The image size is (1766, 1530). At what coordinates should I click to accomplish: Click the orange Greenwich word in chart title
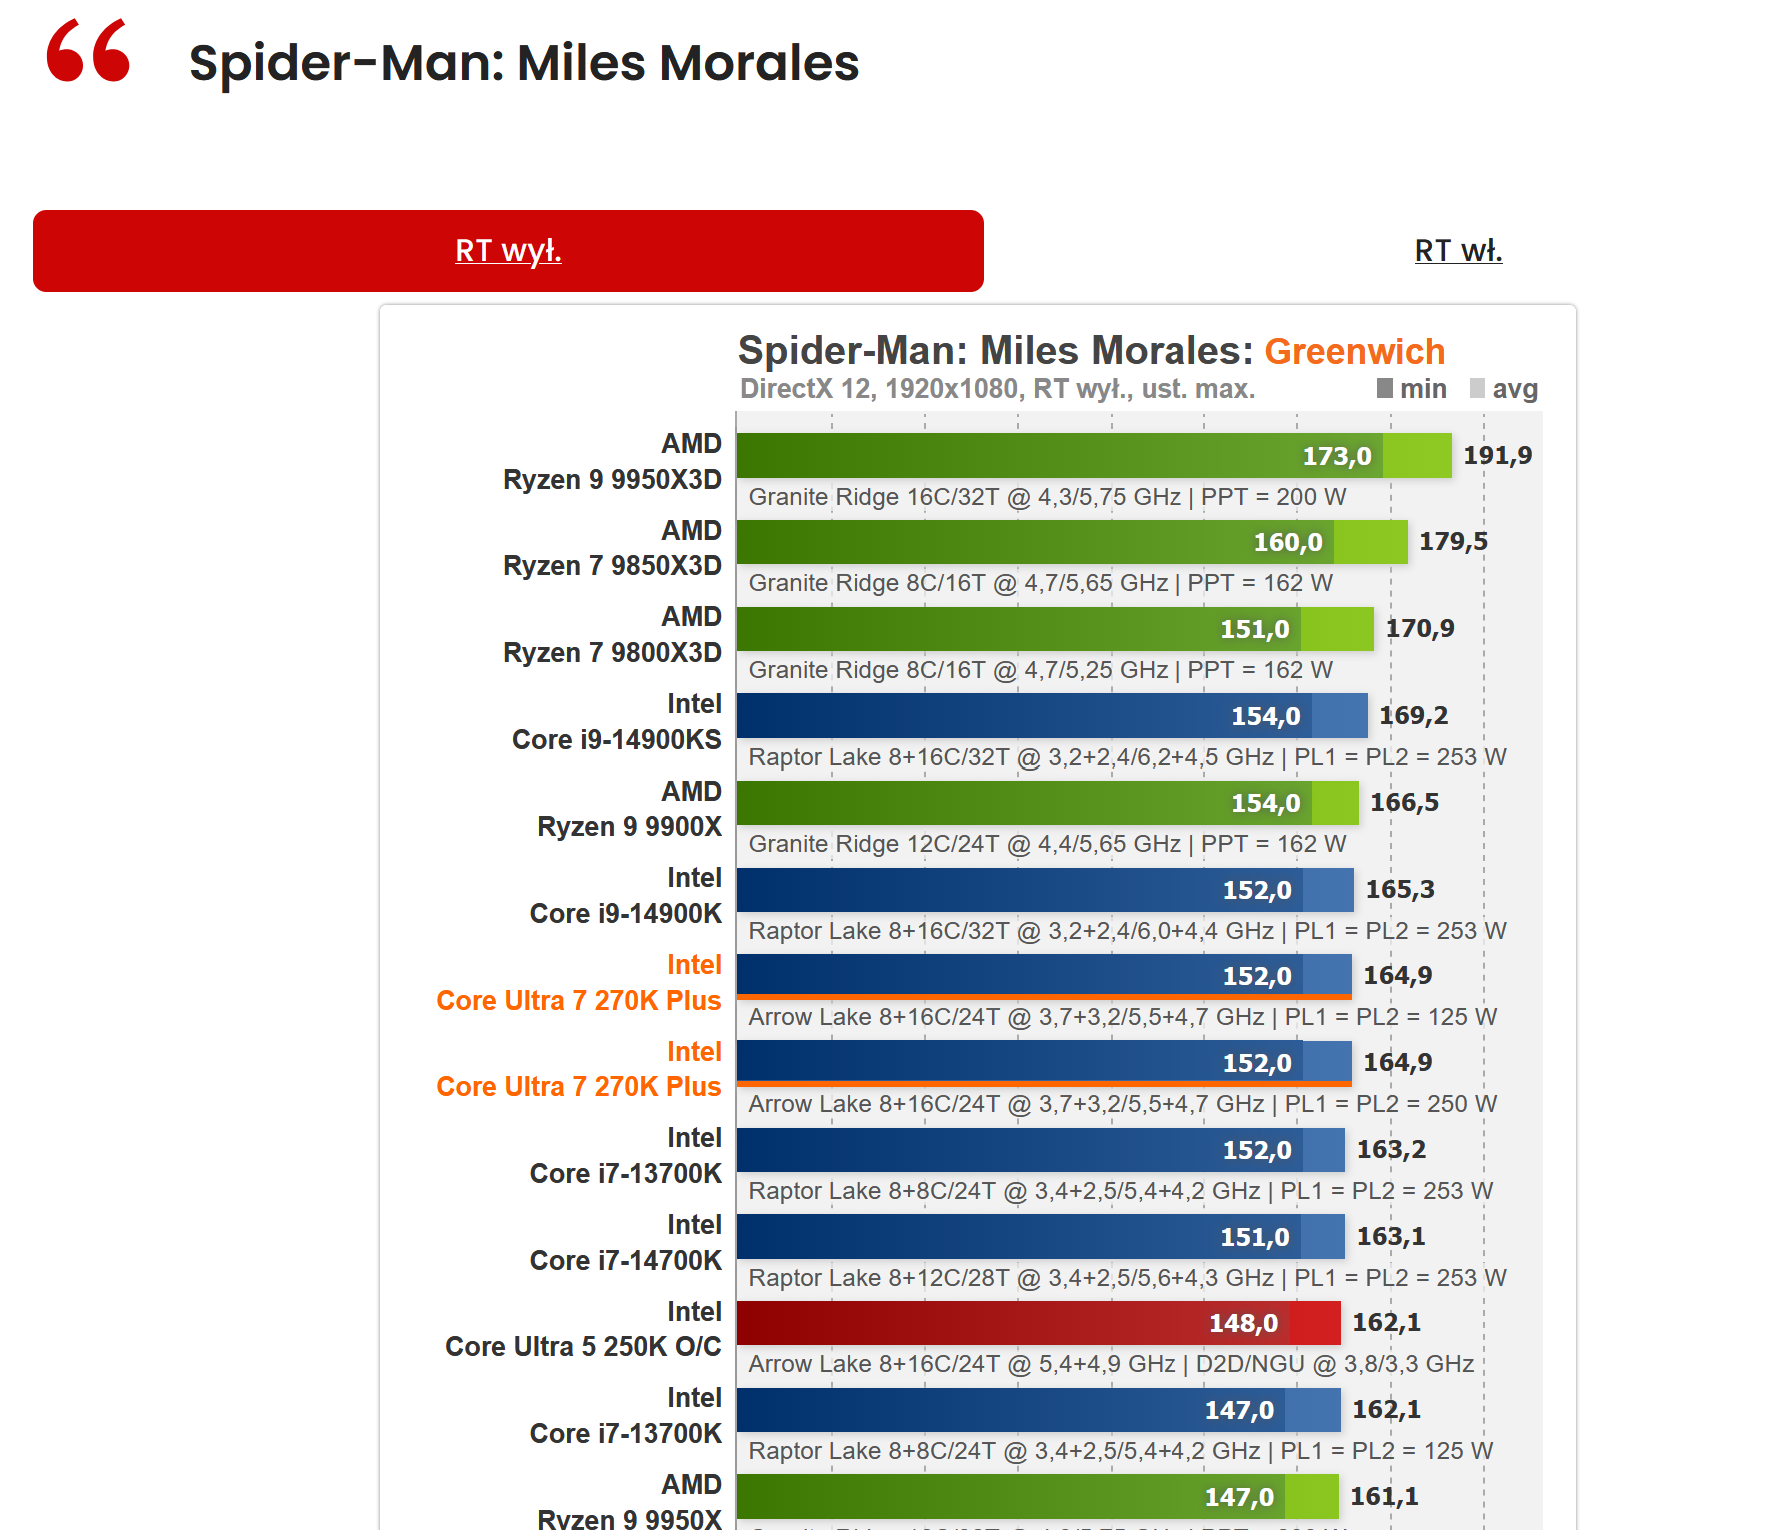point(1354,351)
